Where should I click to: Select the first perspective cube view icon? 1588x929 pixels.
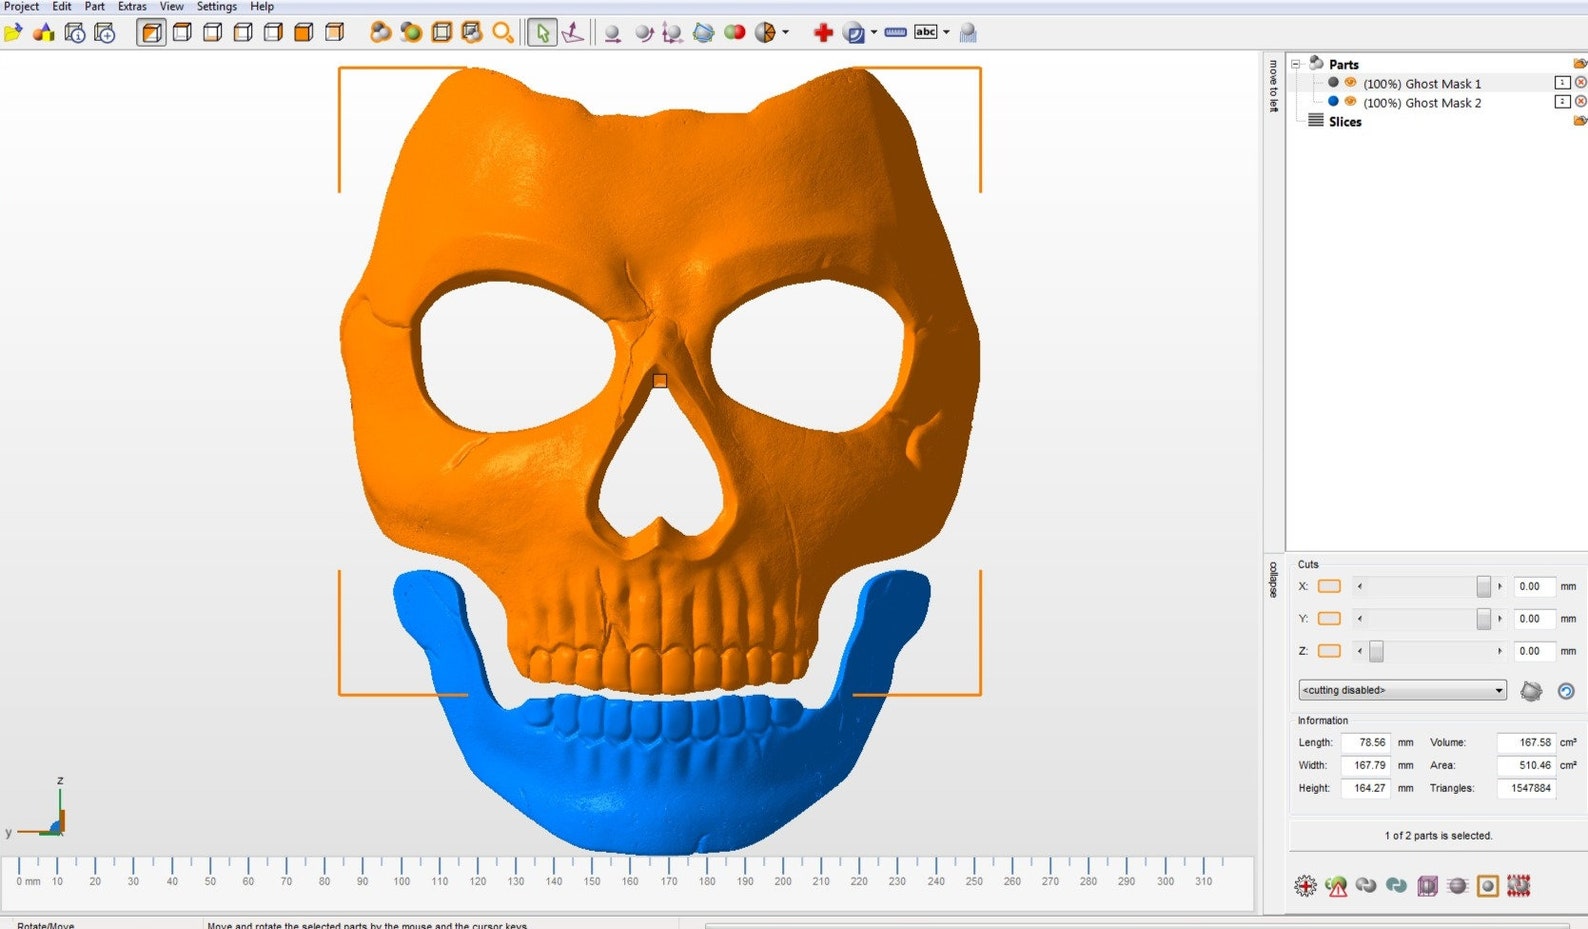151,33
